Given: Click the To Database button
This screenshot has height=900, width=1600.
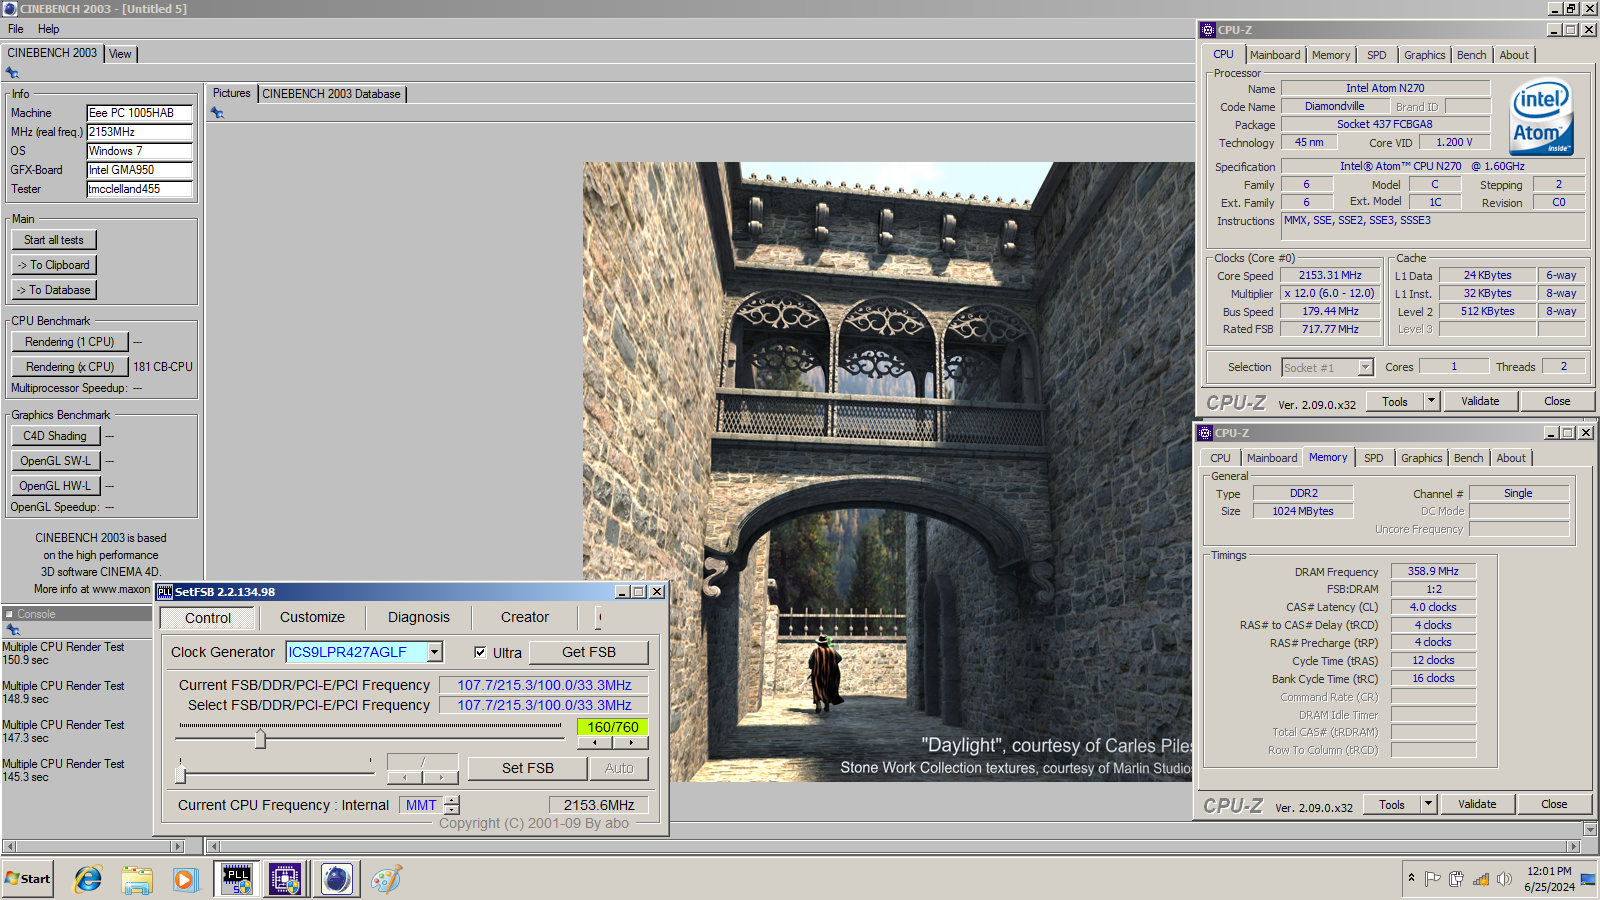Looking at the screenshot, I should 54,290.
